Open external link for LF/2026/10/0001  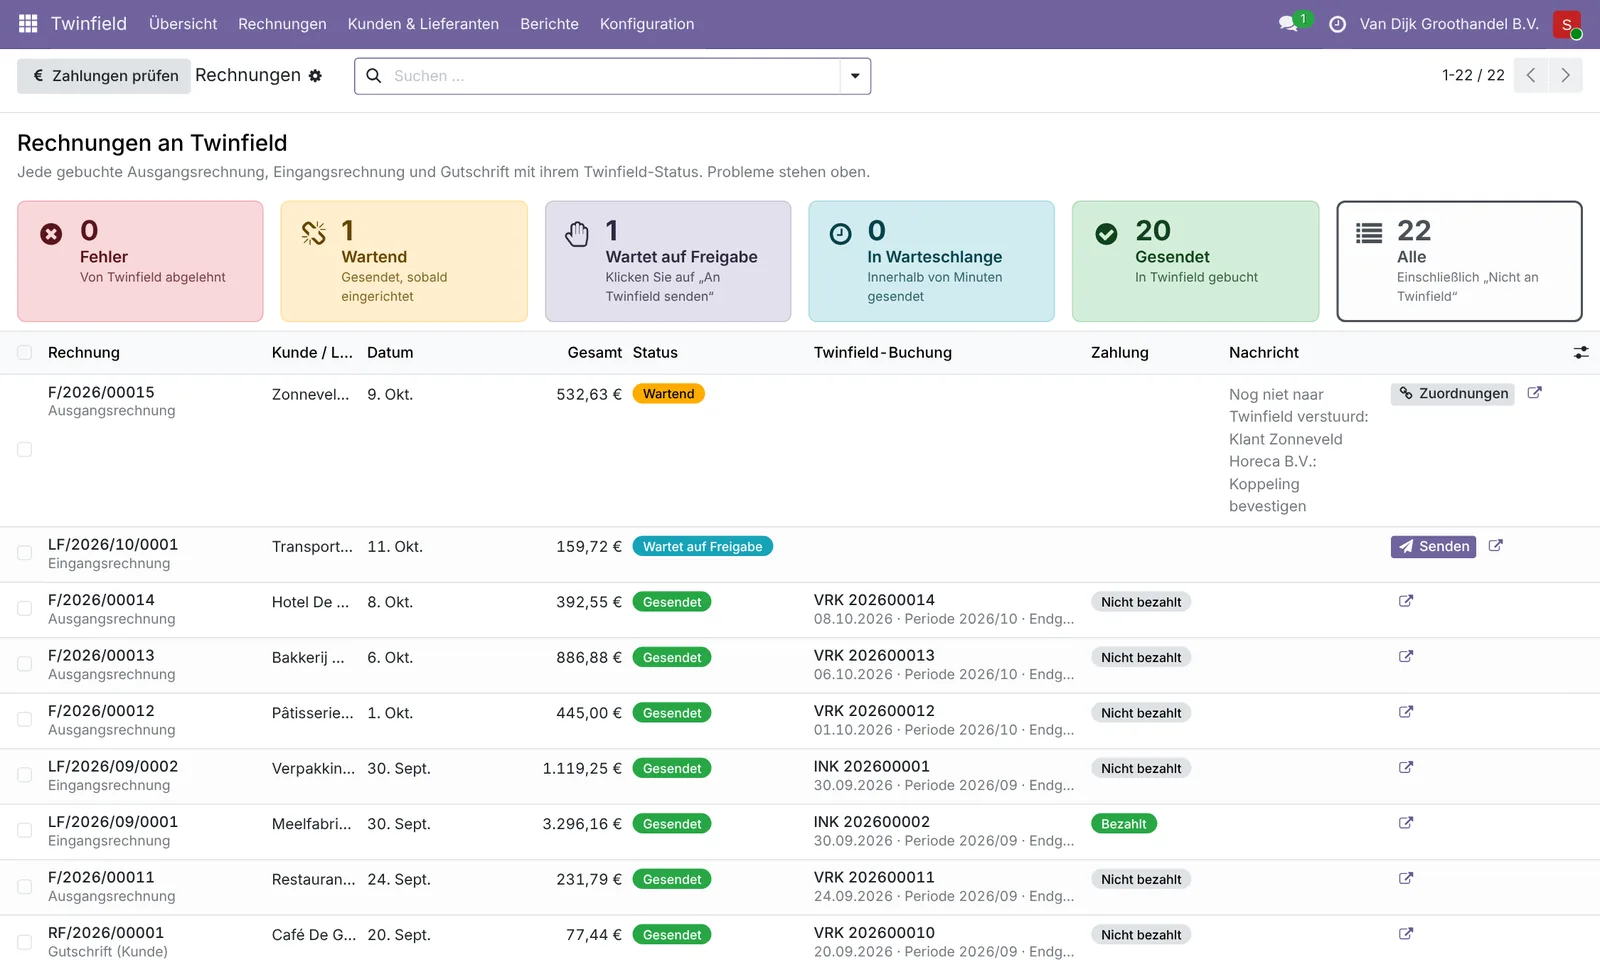1496,546
